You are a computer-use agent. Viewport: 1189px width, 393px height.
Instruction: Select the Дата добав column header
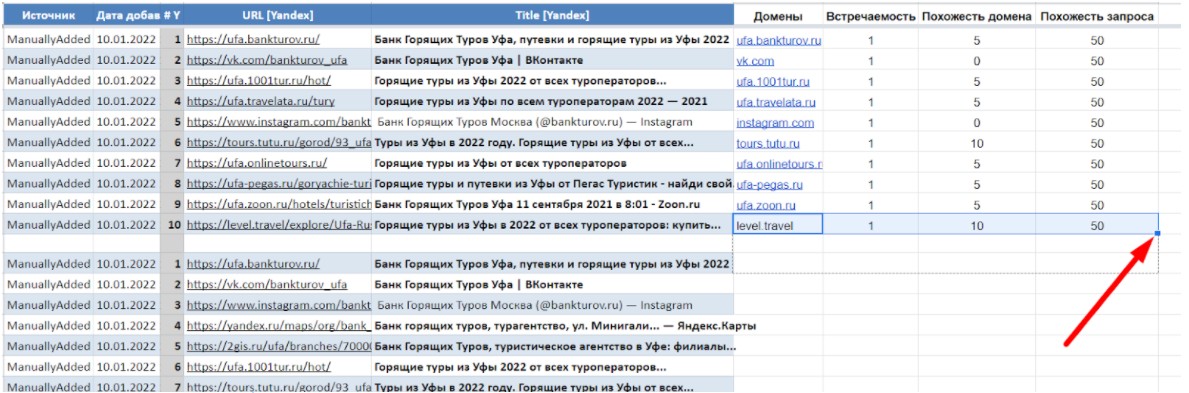coord(127,15)
